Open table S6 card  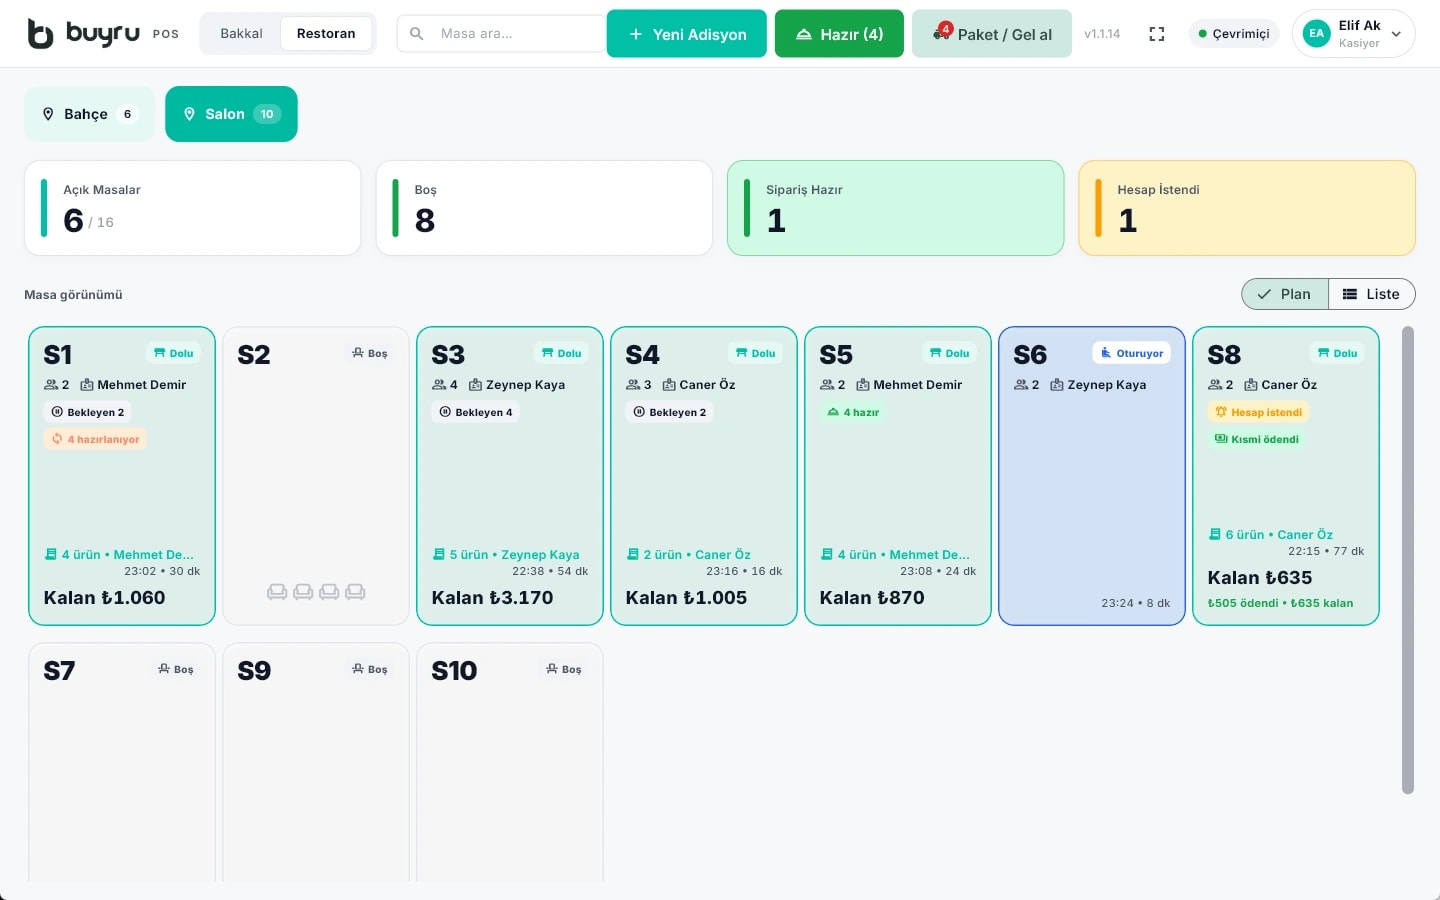(1092, 476)
